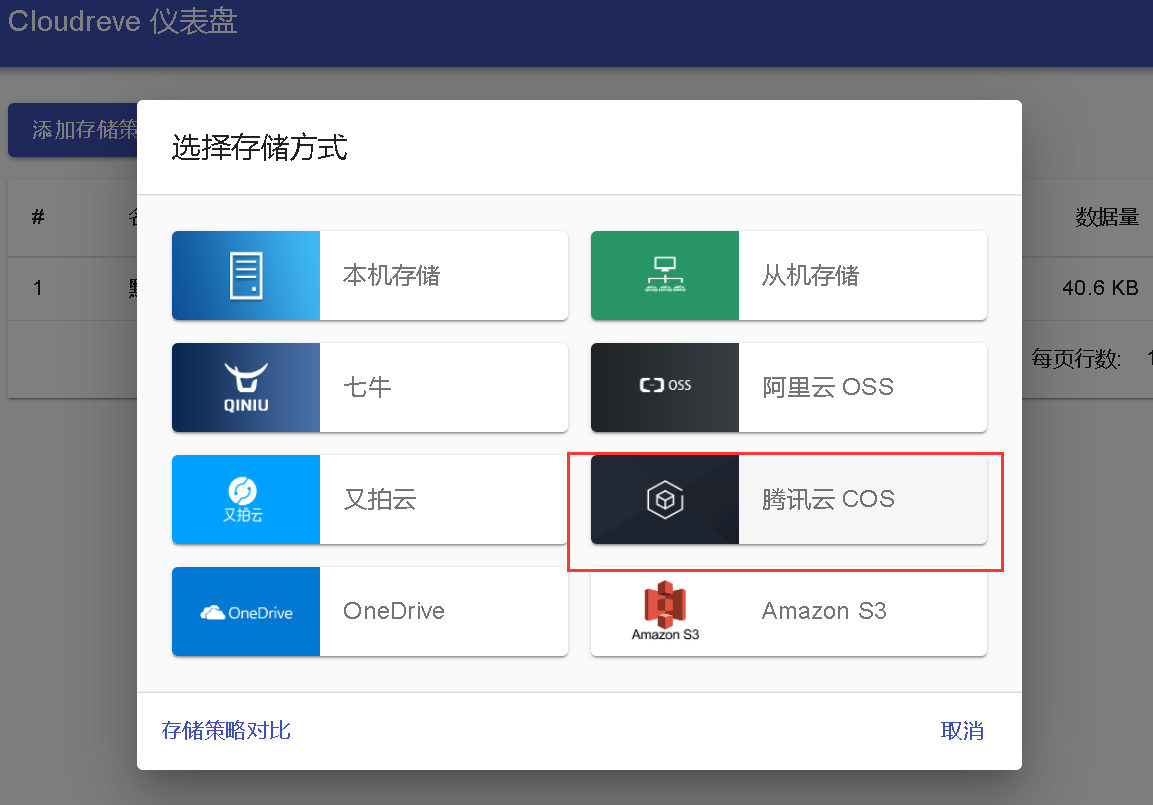Choose the OneDrive cloud logo

(x=246, y=612)
